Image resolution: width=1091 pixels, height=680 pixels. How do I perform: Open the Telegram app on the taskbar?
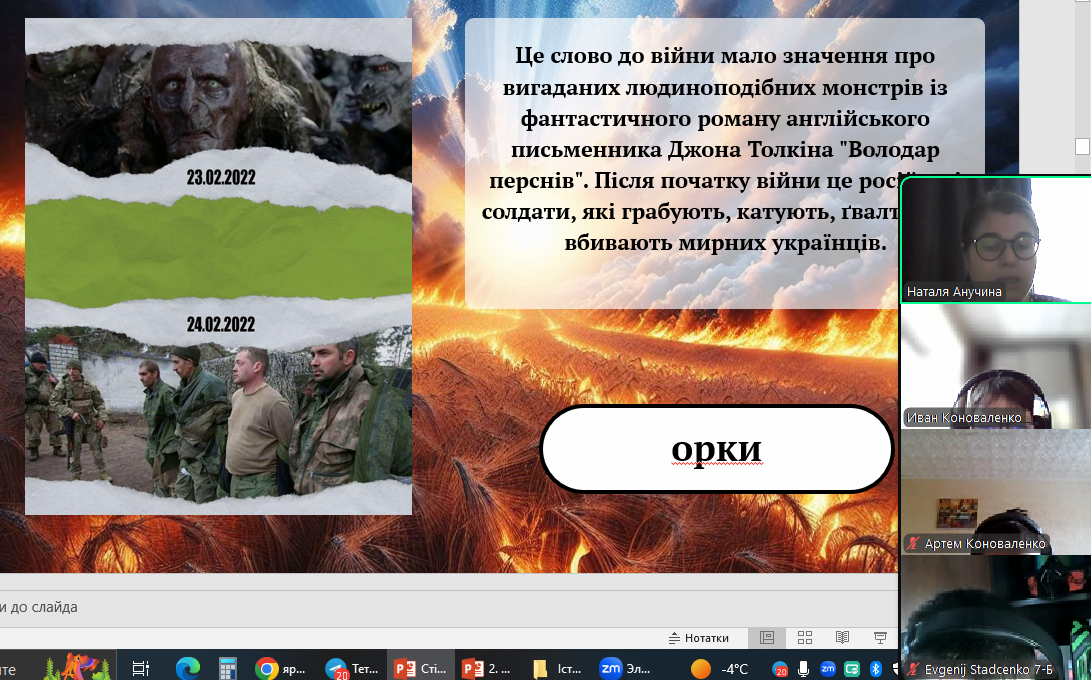351,669
